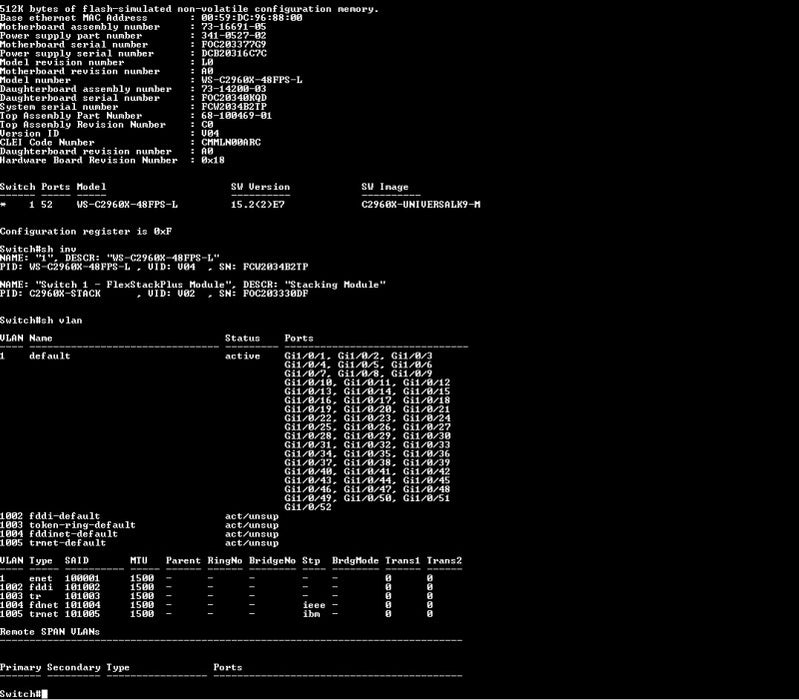799x700 pixels.
Task: Click VLAN name trnet-default
Action: click(x=68, y=543)
